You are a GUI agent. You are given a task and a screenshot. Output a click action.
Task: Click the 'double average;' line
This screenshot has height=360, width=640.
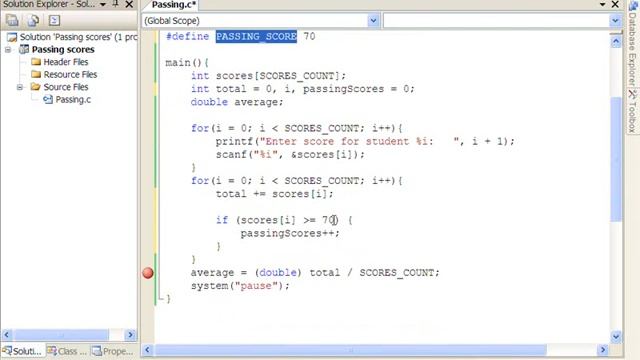[237, 102]
